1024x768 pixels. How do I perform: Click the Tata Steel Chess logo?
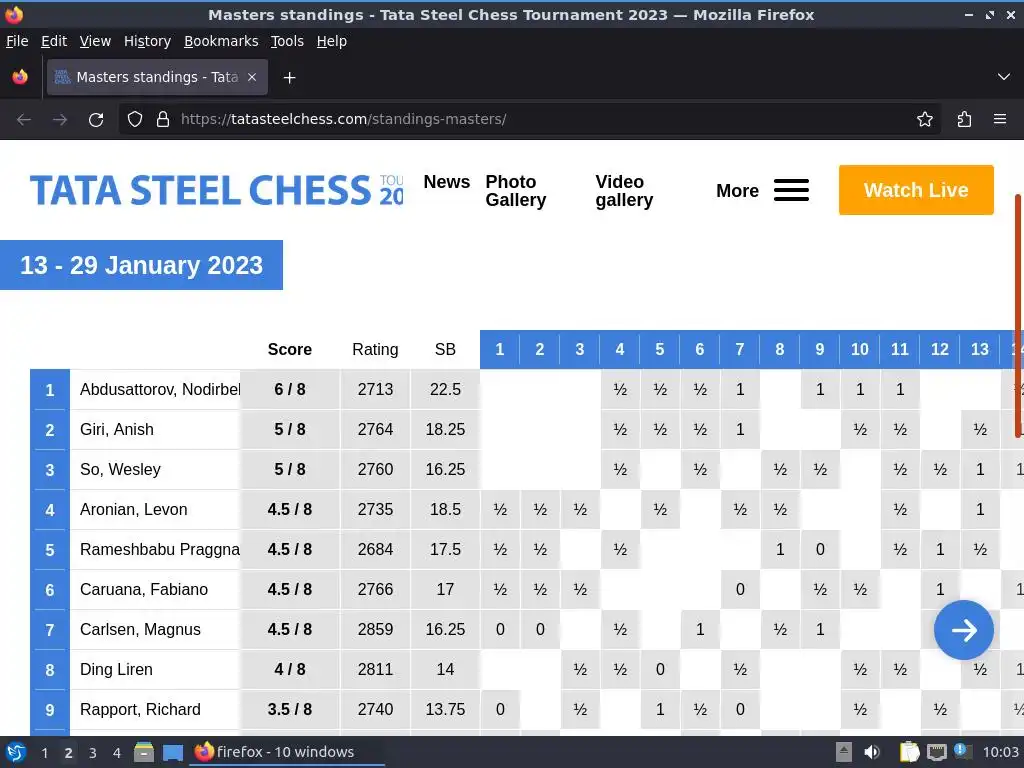[x=217, y=190]
